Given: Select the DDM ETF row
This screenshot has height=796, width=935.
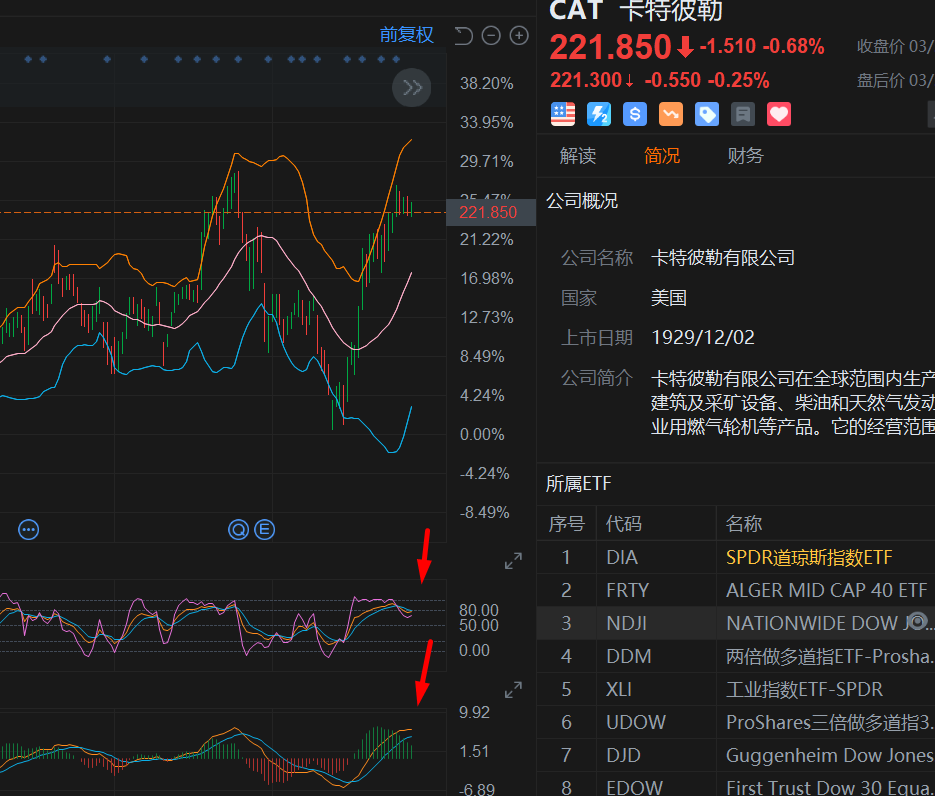Looking at the screenshot, I should tap(736, 656).
